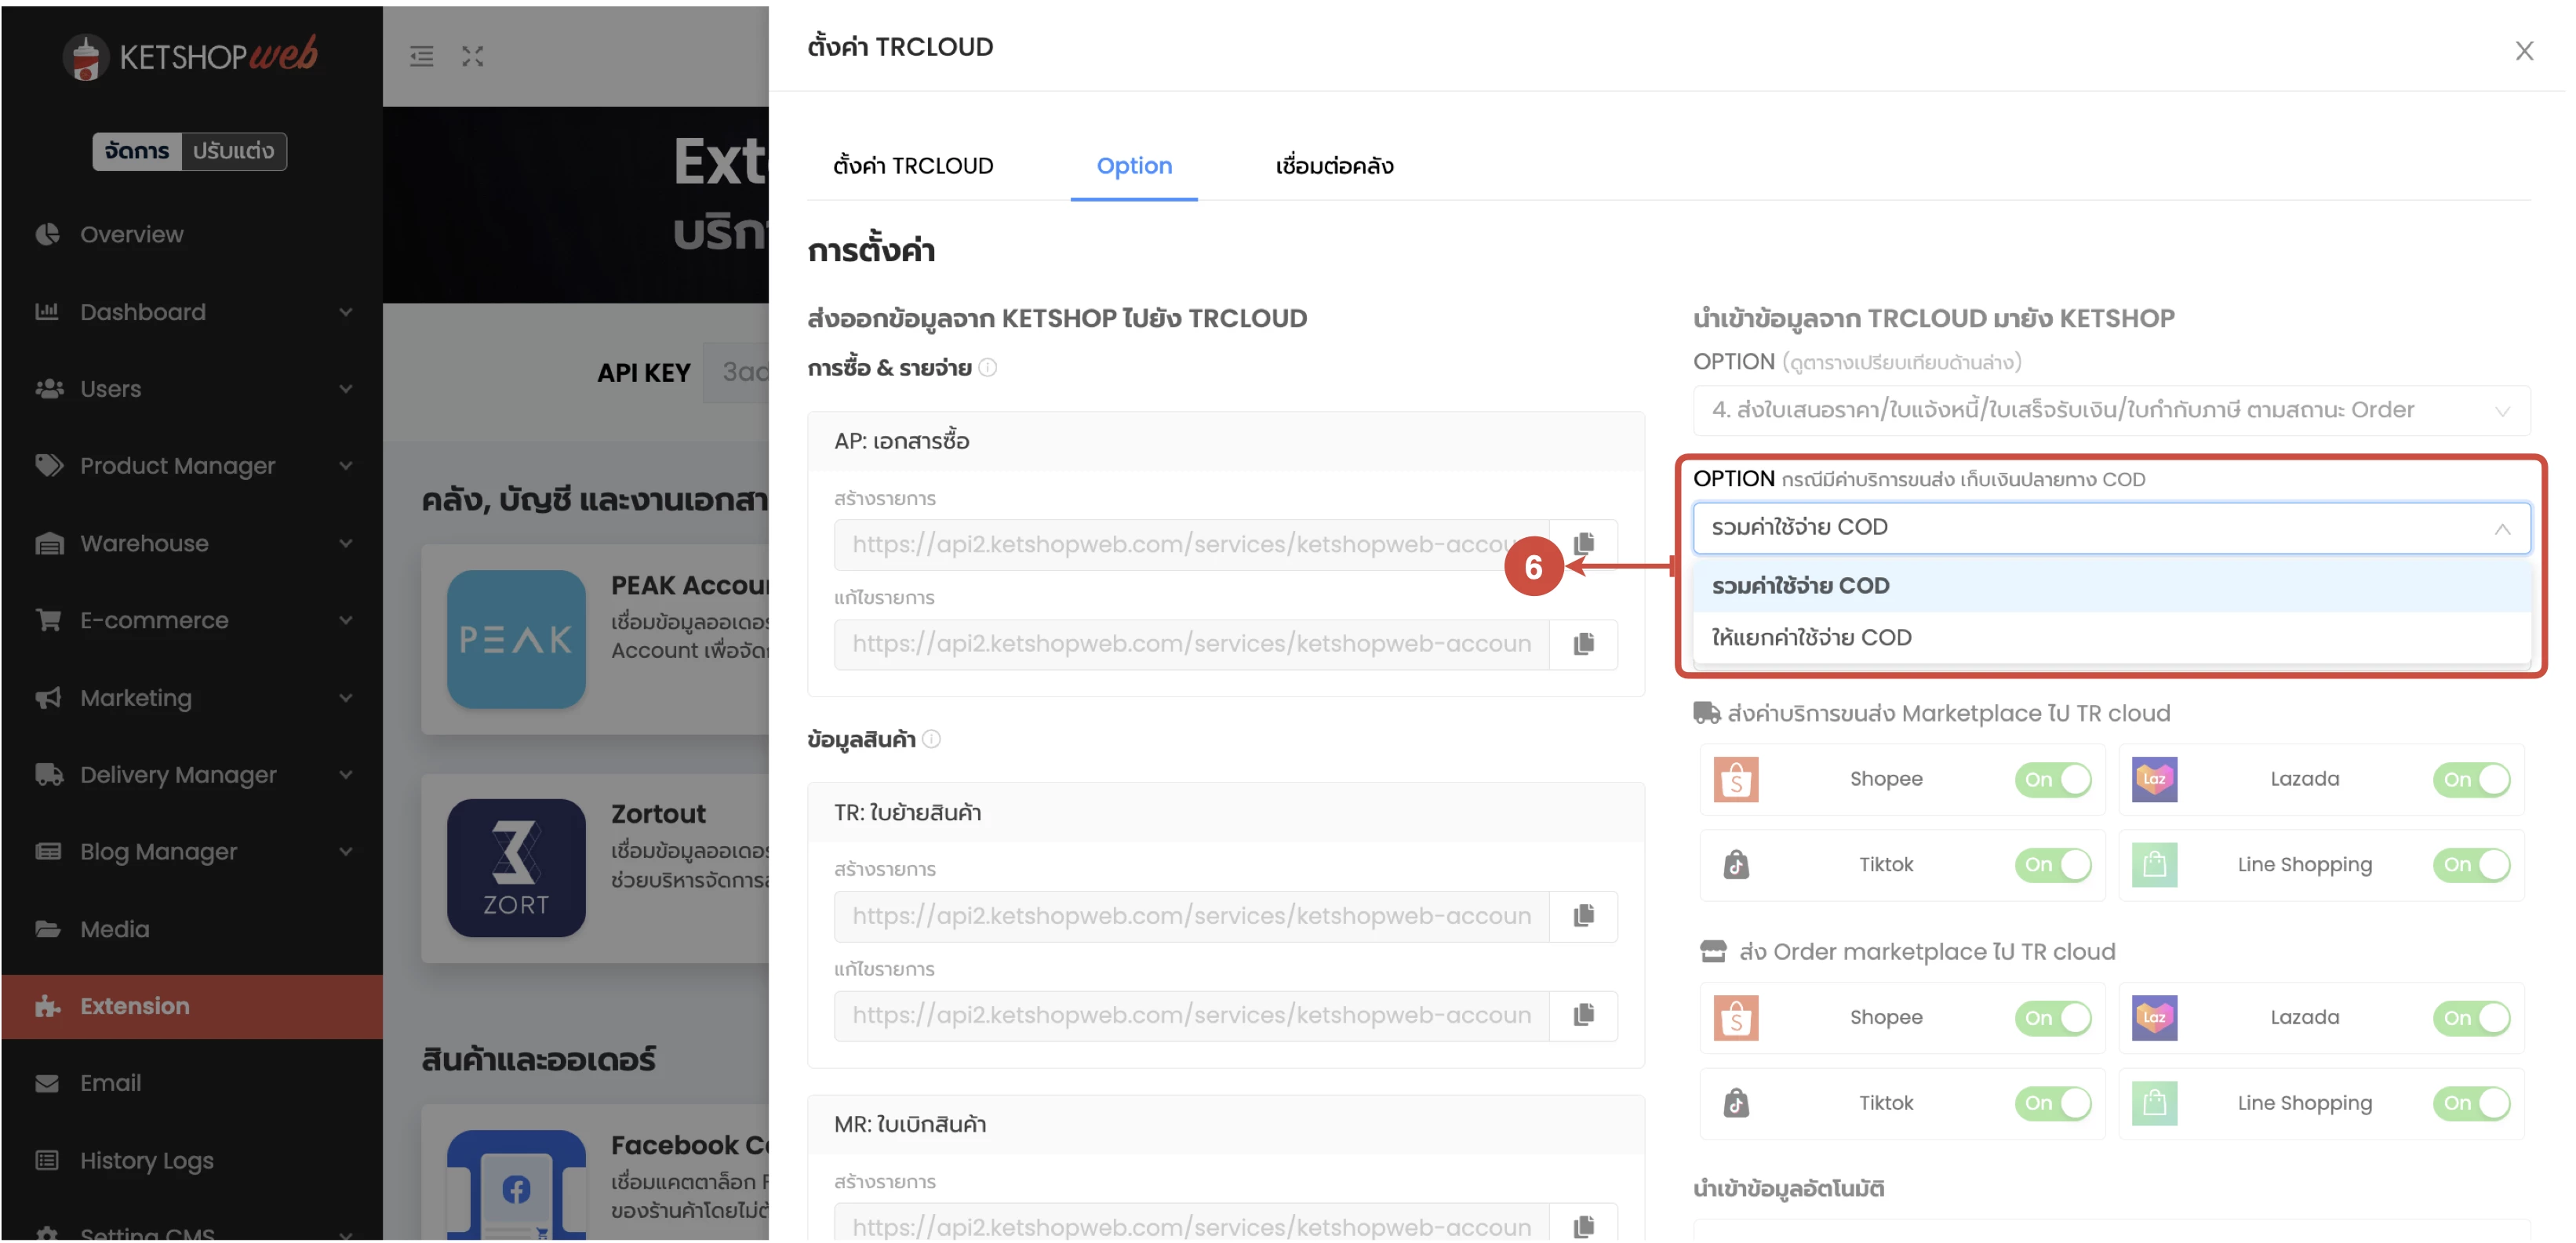
Task: Click จัดการ mode button
Action: click(137, 151)
